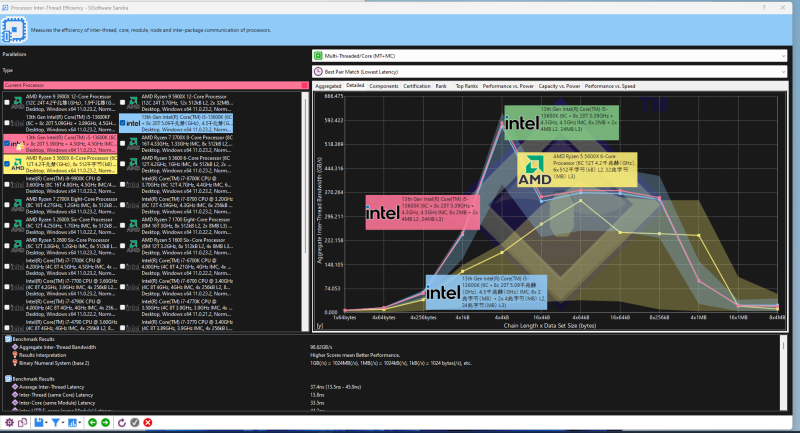800x433 pixels.
Task: Click the processor list vertical scrollbar
Action: point(306,212)
